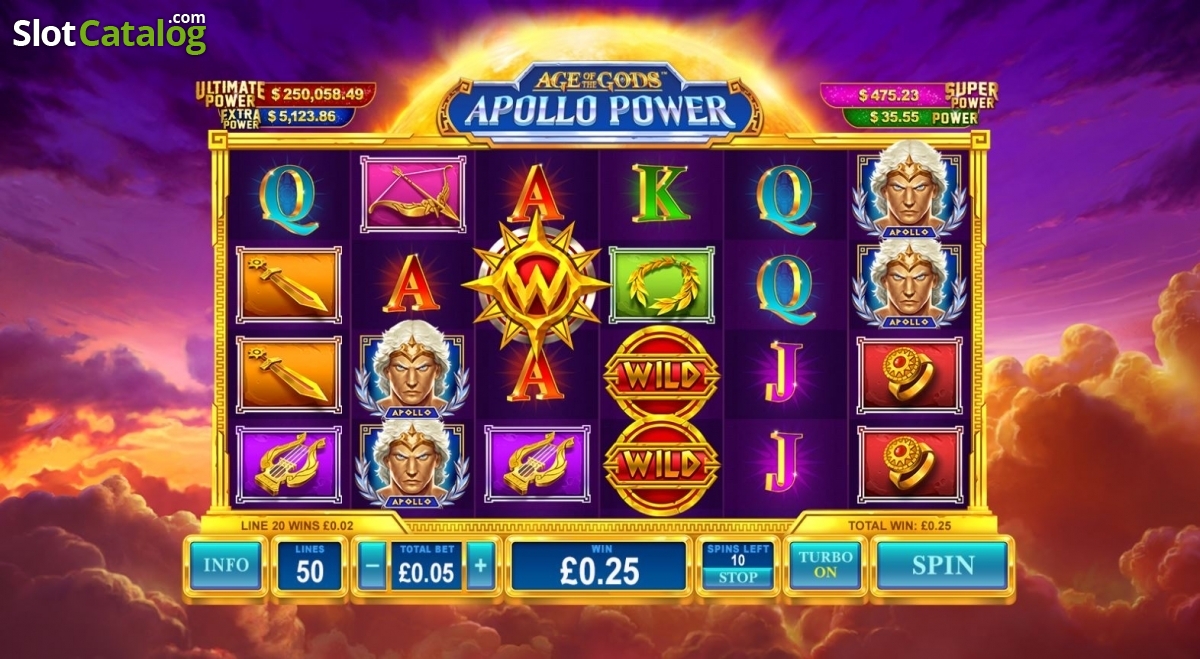1200x659 pixels.
Task: Increase total bet with plus button
Action: click(x=480, y=565)
